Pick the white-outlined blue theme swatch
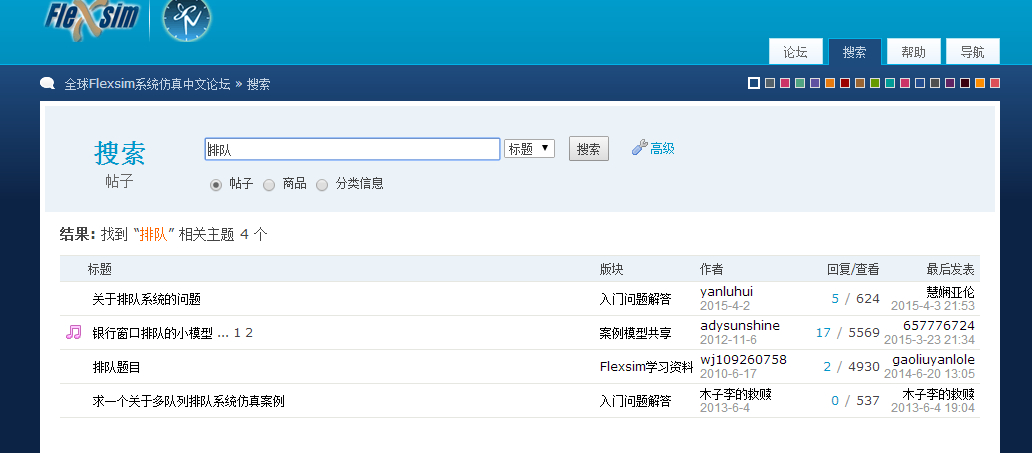Viewport: 1032px width, 453px height. click(x=754, y=83)
